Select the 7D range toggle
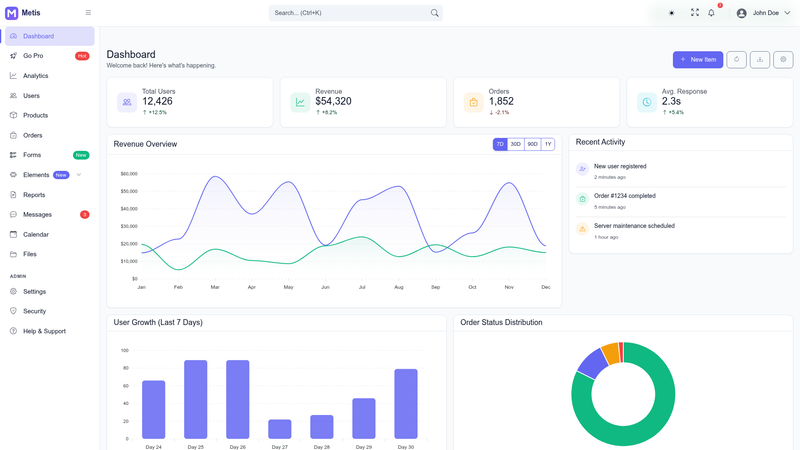This screenshot has width=800, height=450. pos(500,144)
